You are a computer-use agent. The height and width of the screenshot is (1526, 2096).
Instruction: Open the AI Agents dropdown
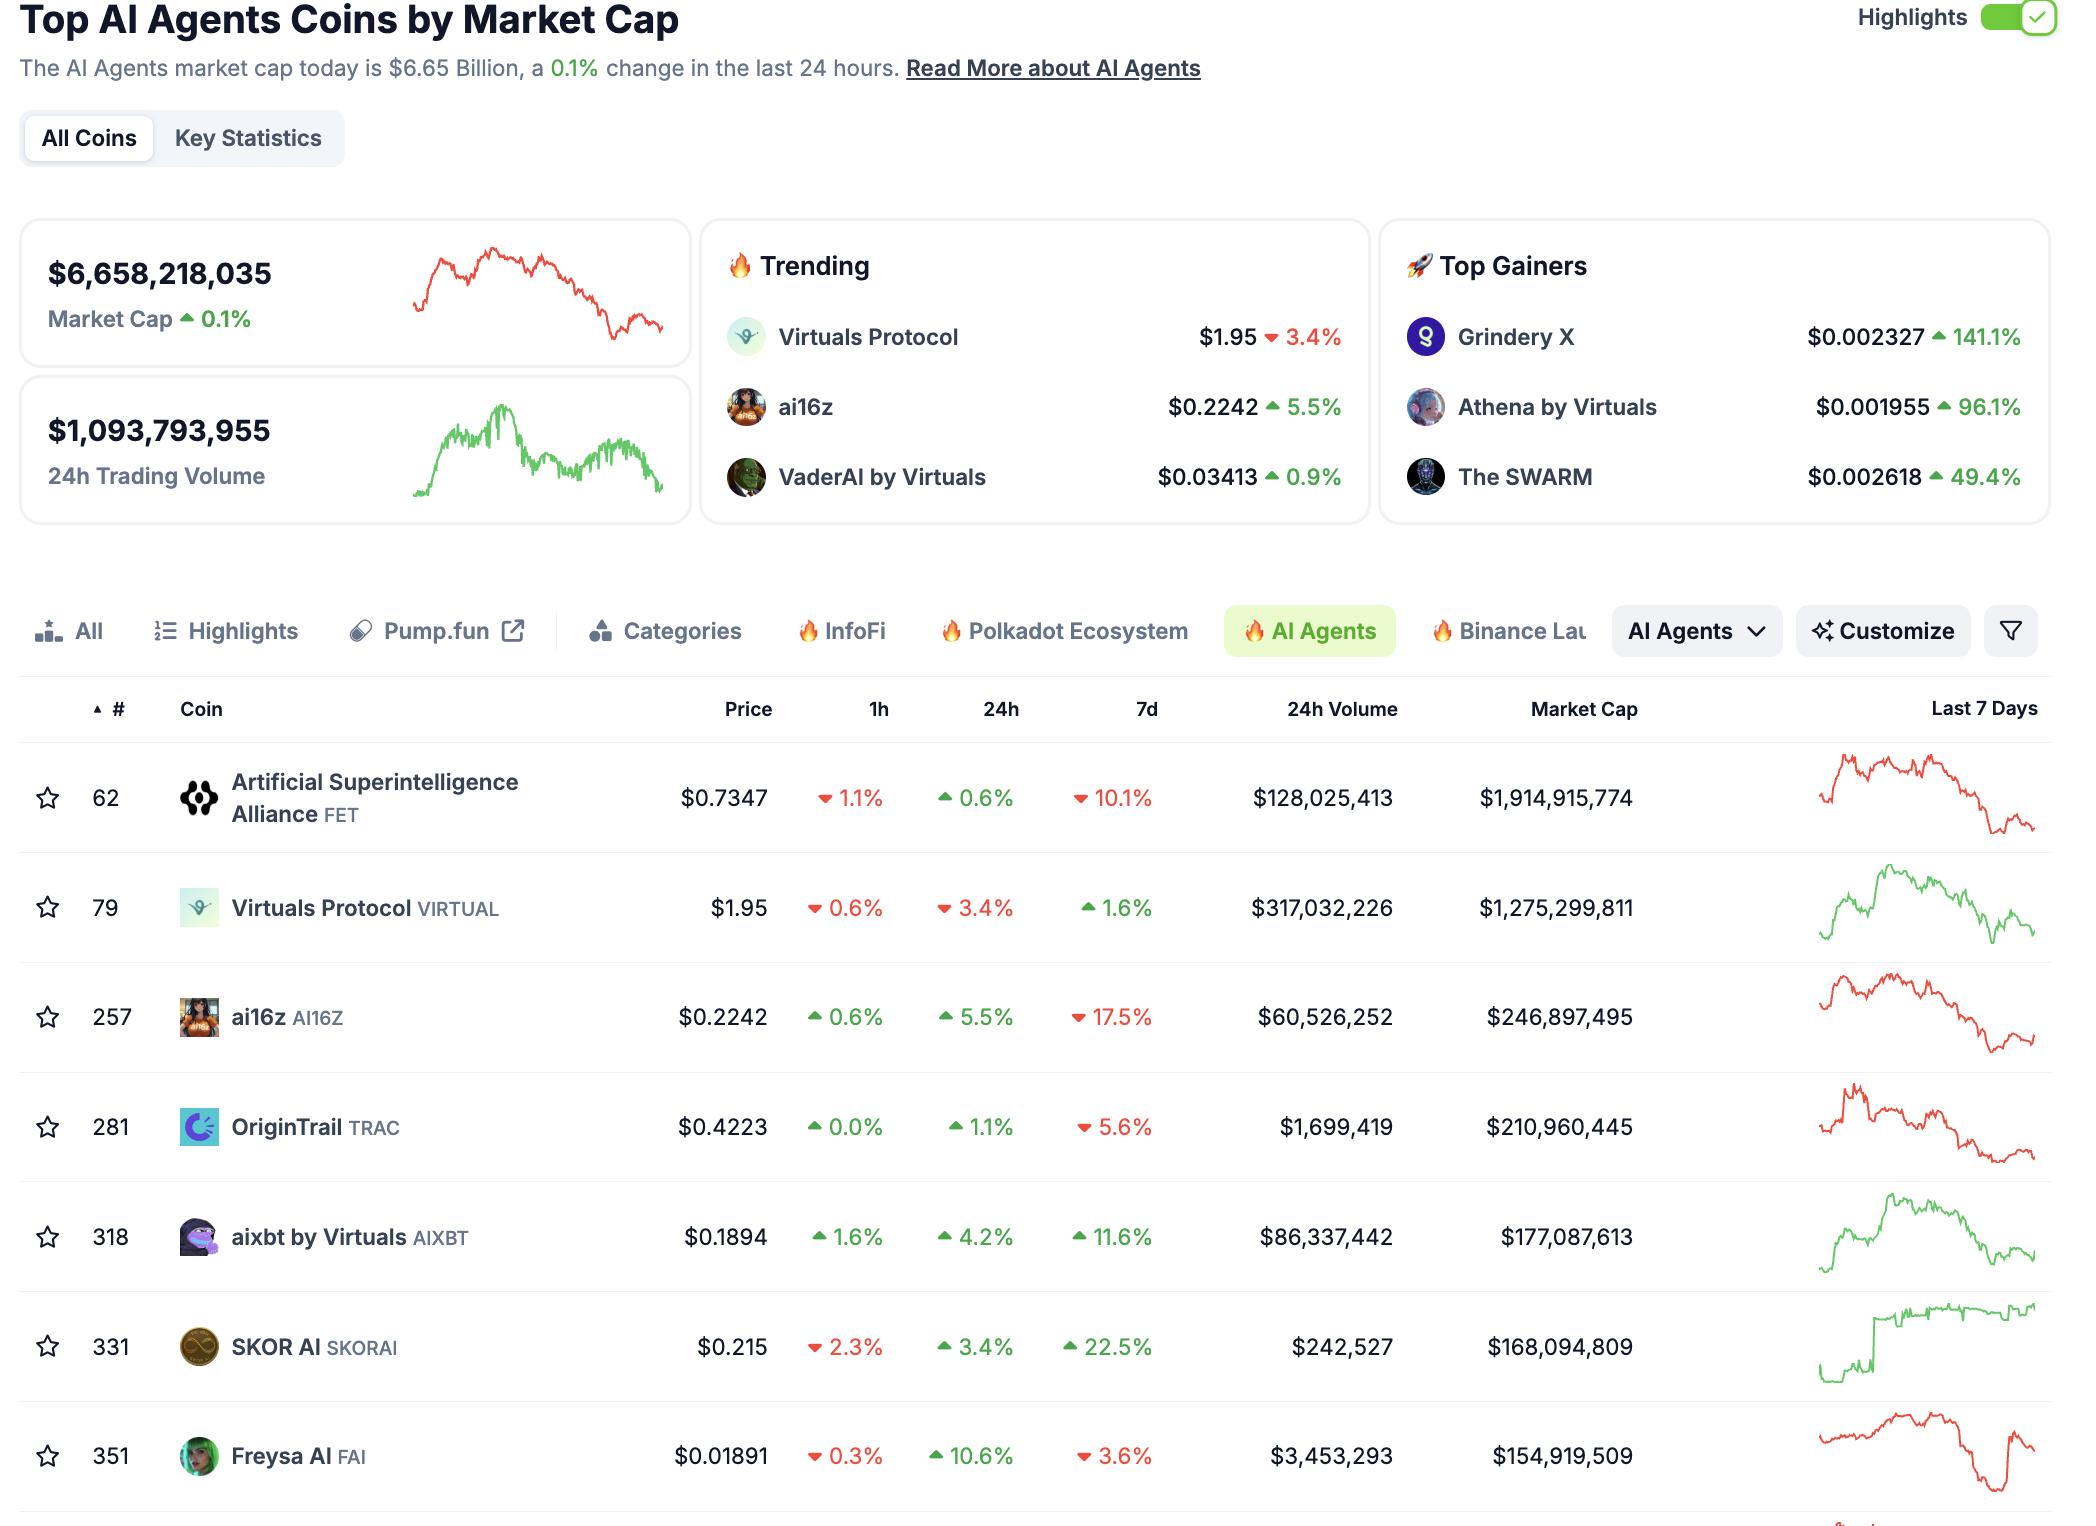coord(1695,631)
